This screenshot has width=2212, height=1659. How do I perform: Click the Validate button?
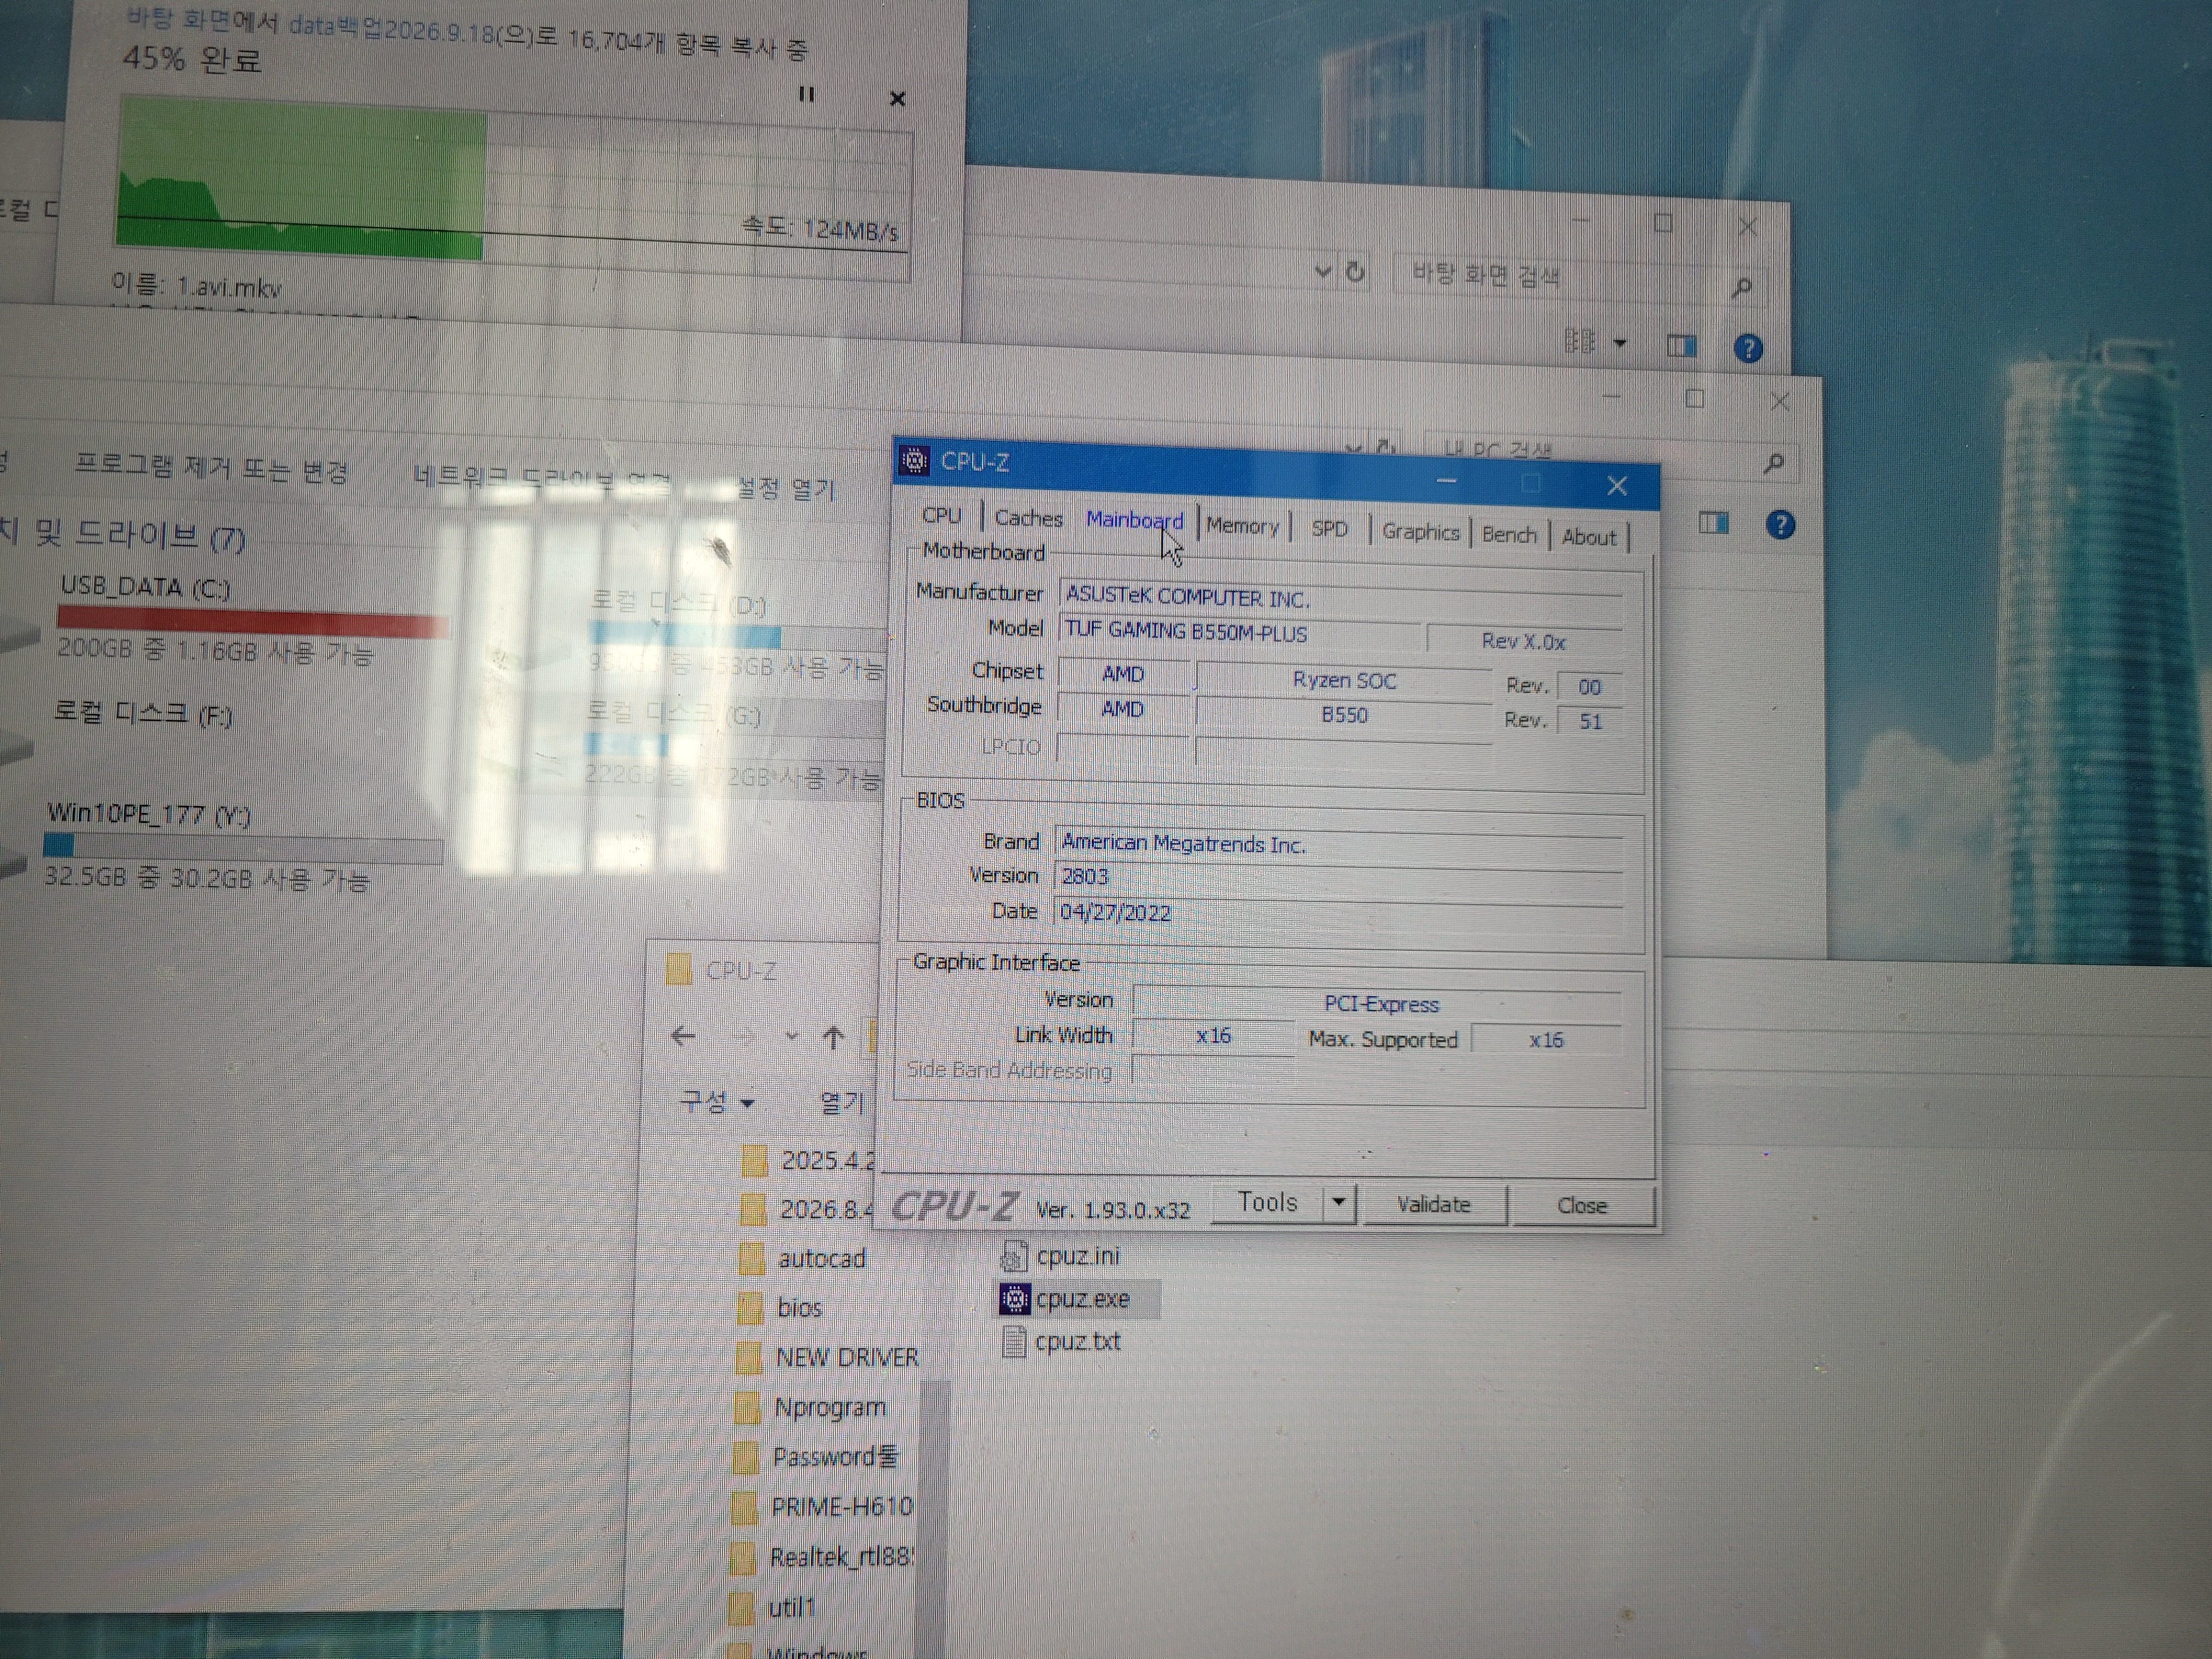pos(1433,1204)
